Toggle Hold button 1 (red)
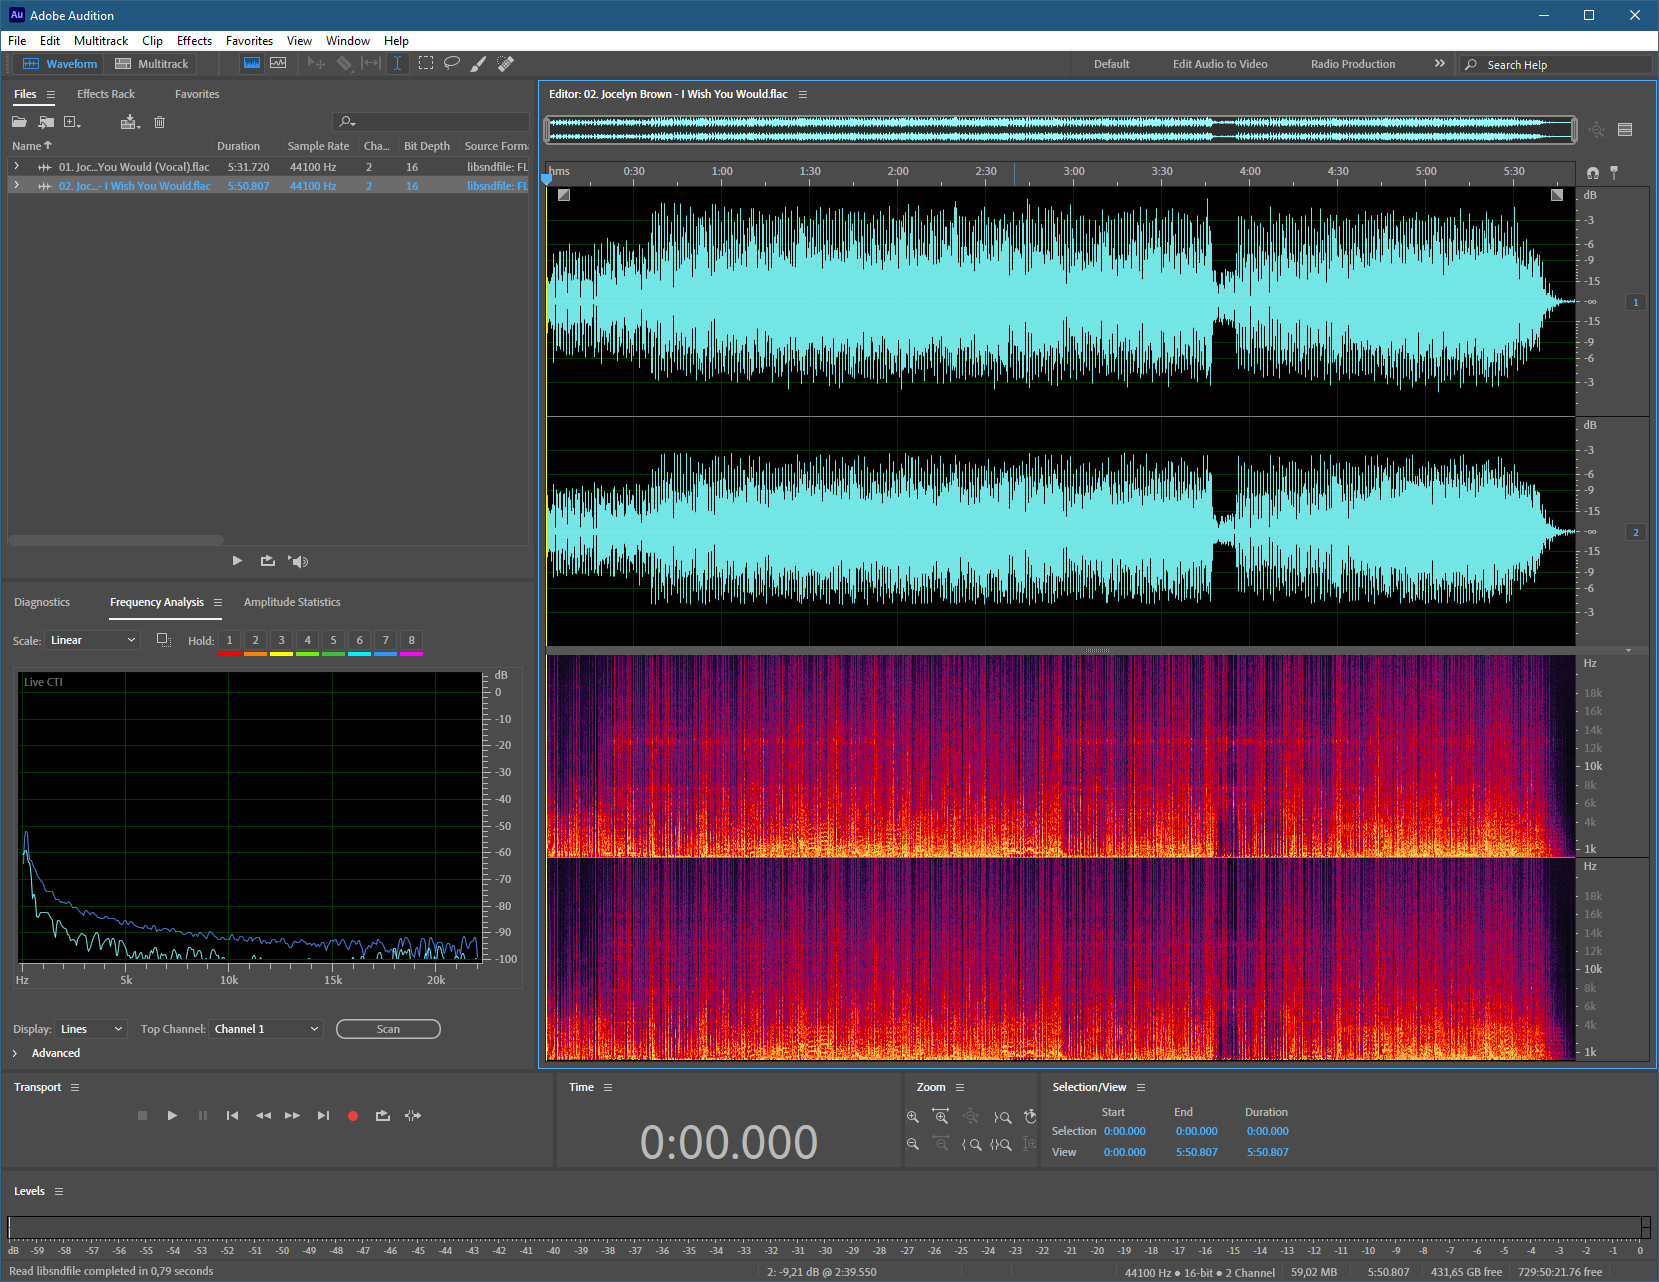 coord(229,641)
